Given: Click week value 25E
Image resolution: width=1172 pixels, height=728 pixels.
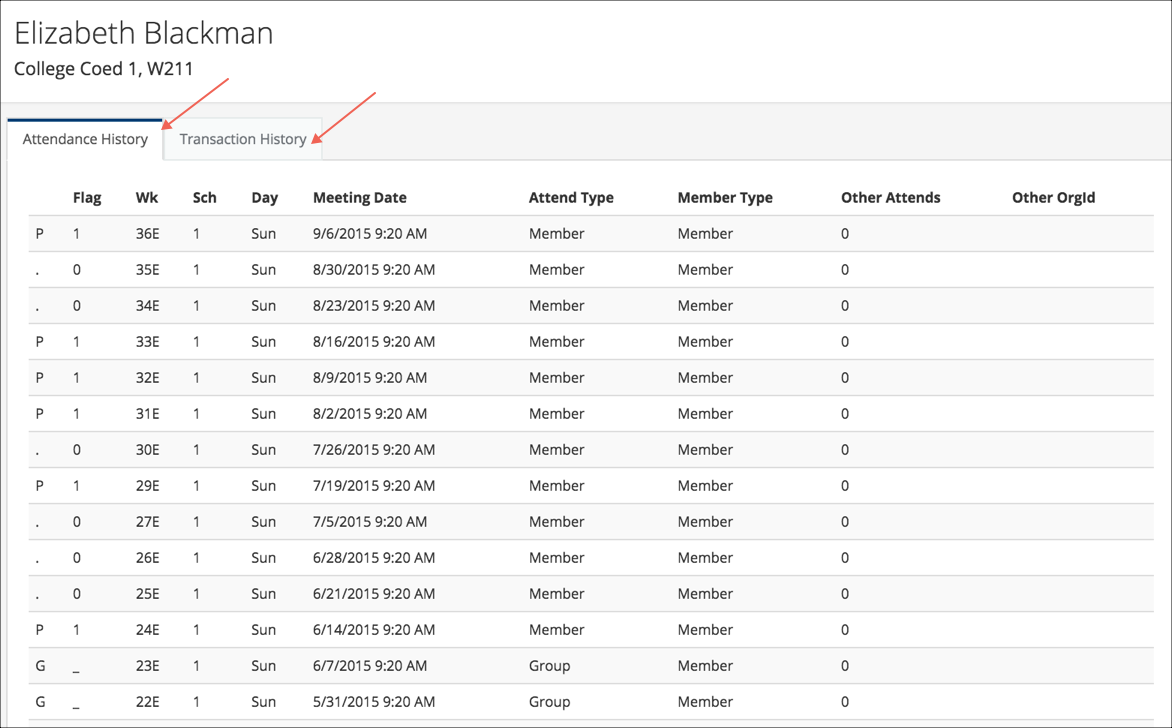Looking at the screenshot, I should (x=147, y=593).
